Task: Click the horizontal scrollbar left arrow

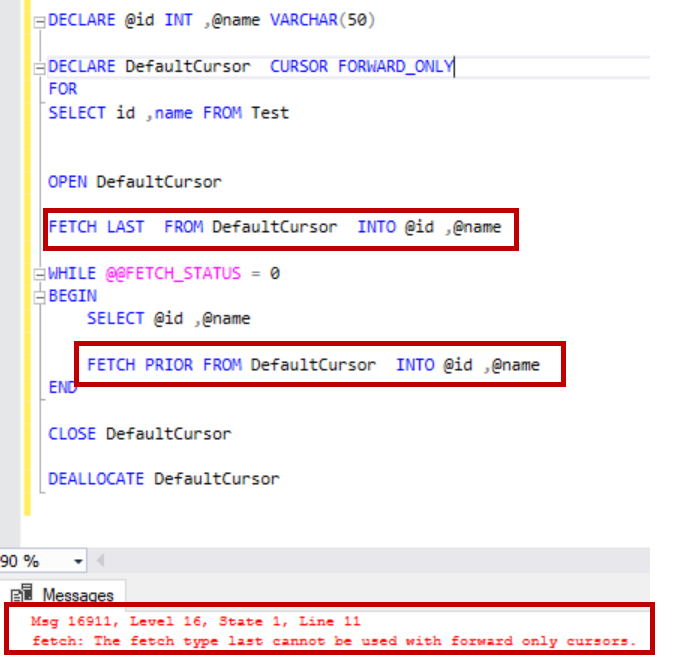Action: [x=100, y=561]
